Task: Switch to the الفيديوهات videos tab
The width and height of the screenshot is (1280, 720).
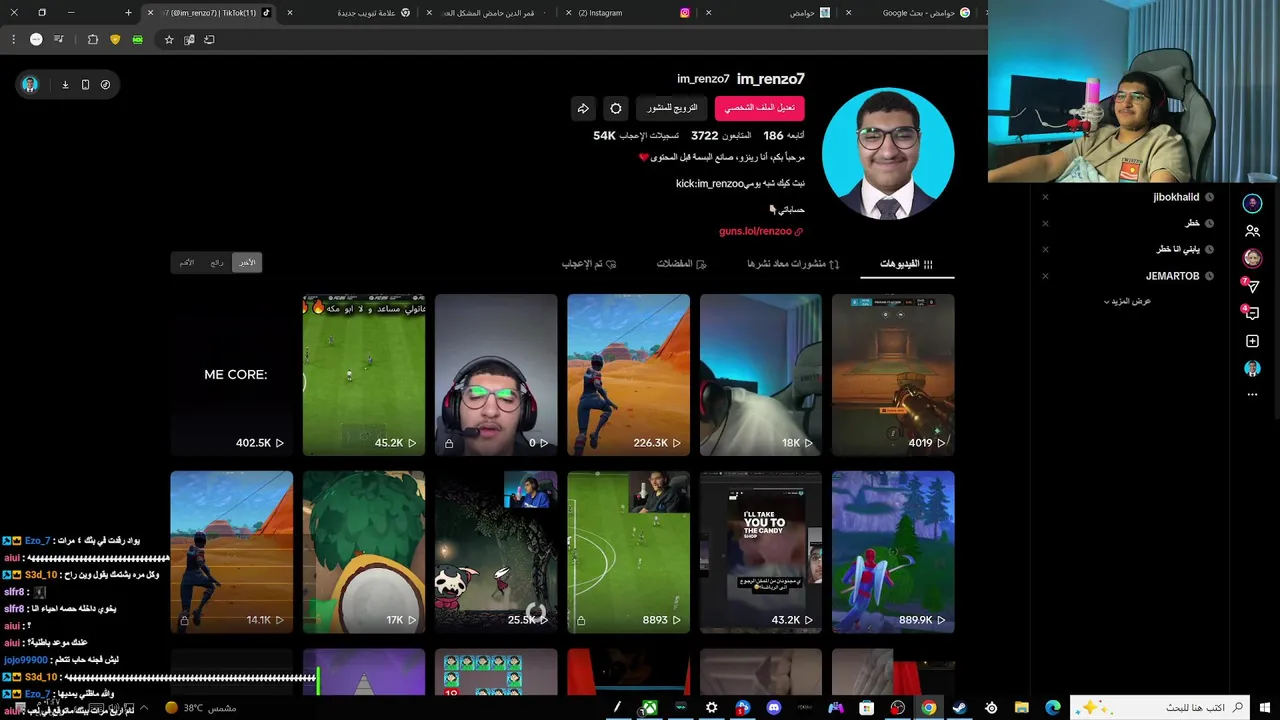Action: click(x=906, y=264)
